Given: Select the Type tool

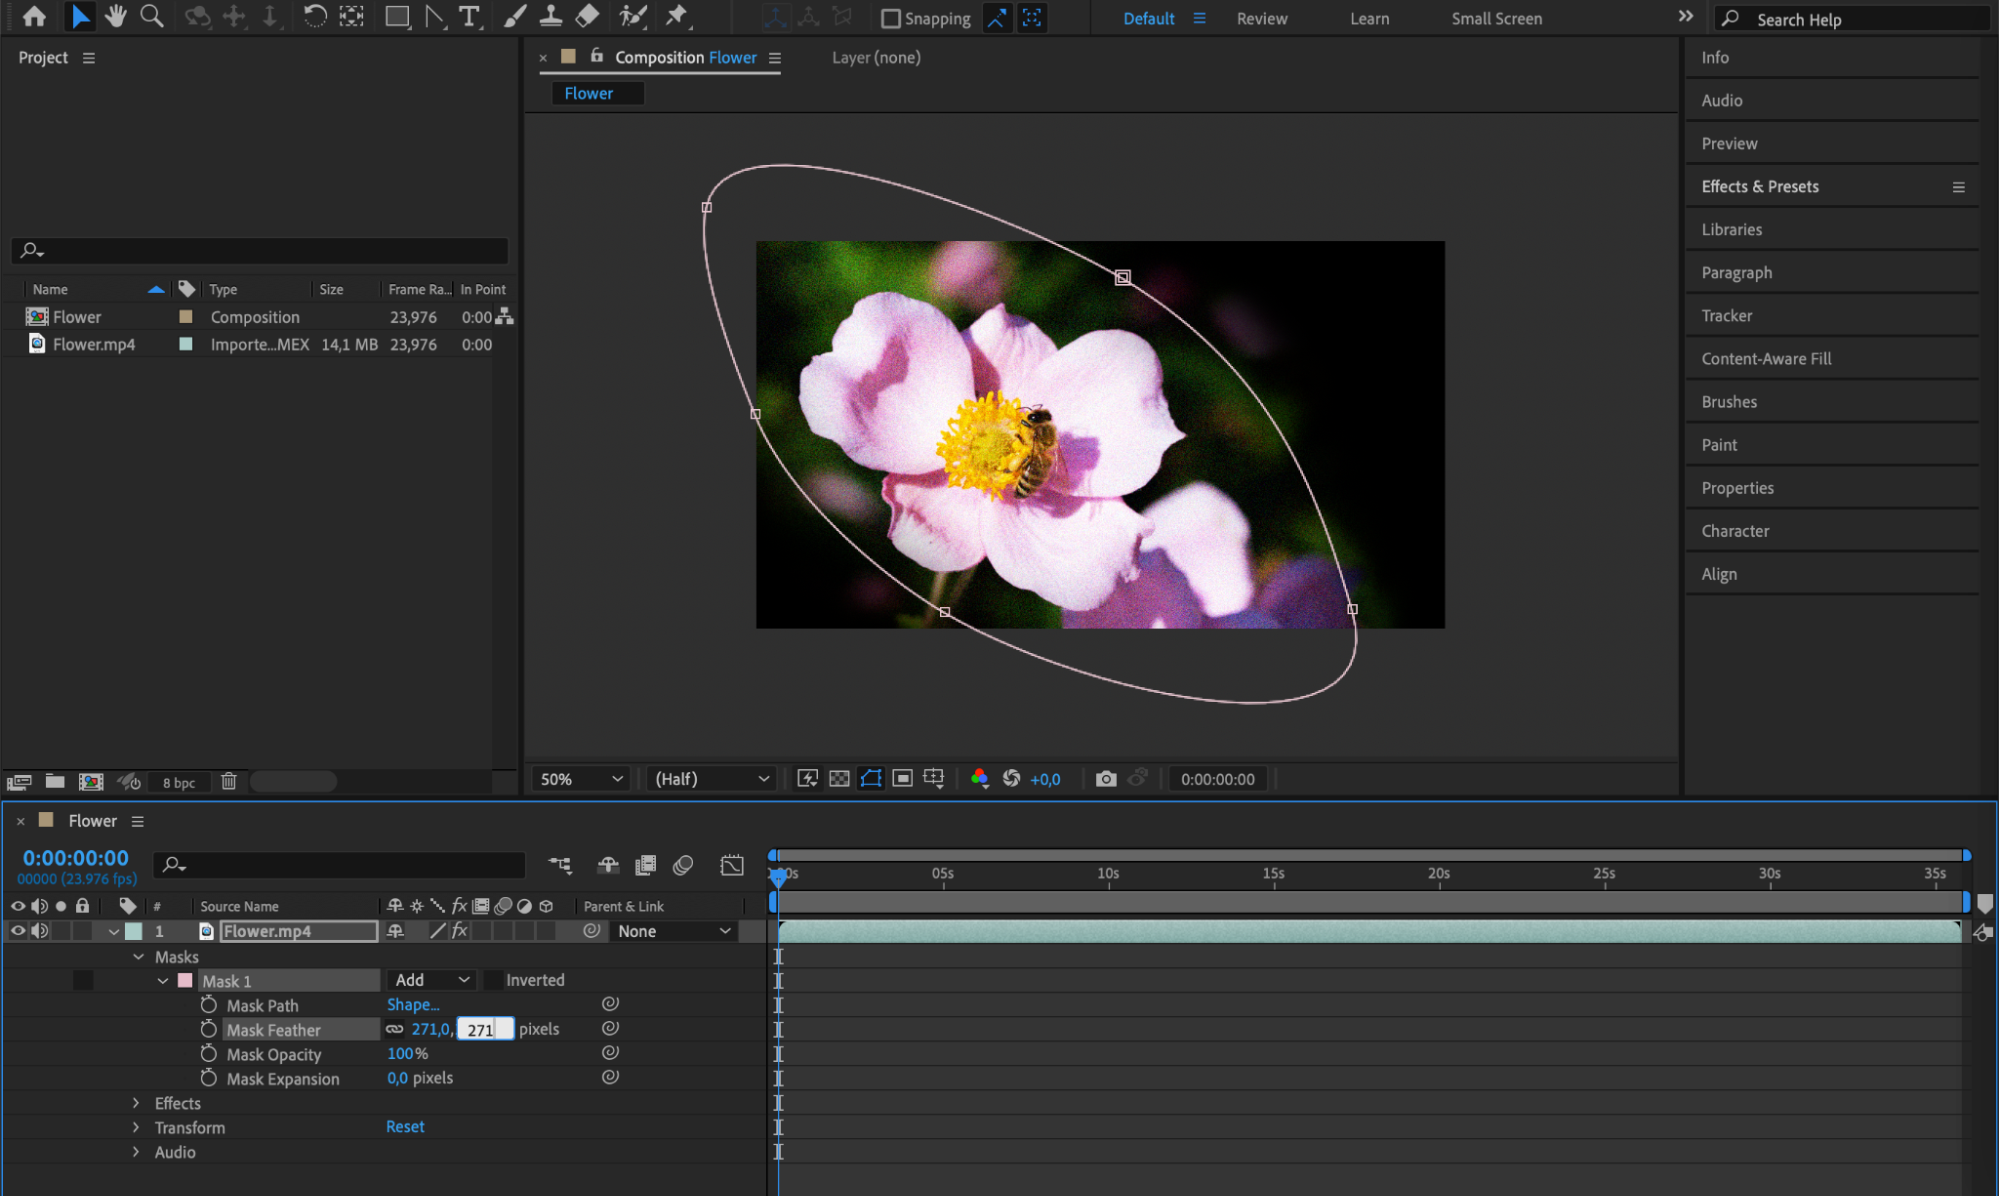Looking at the screenshot, I should (x=468, y=16).
